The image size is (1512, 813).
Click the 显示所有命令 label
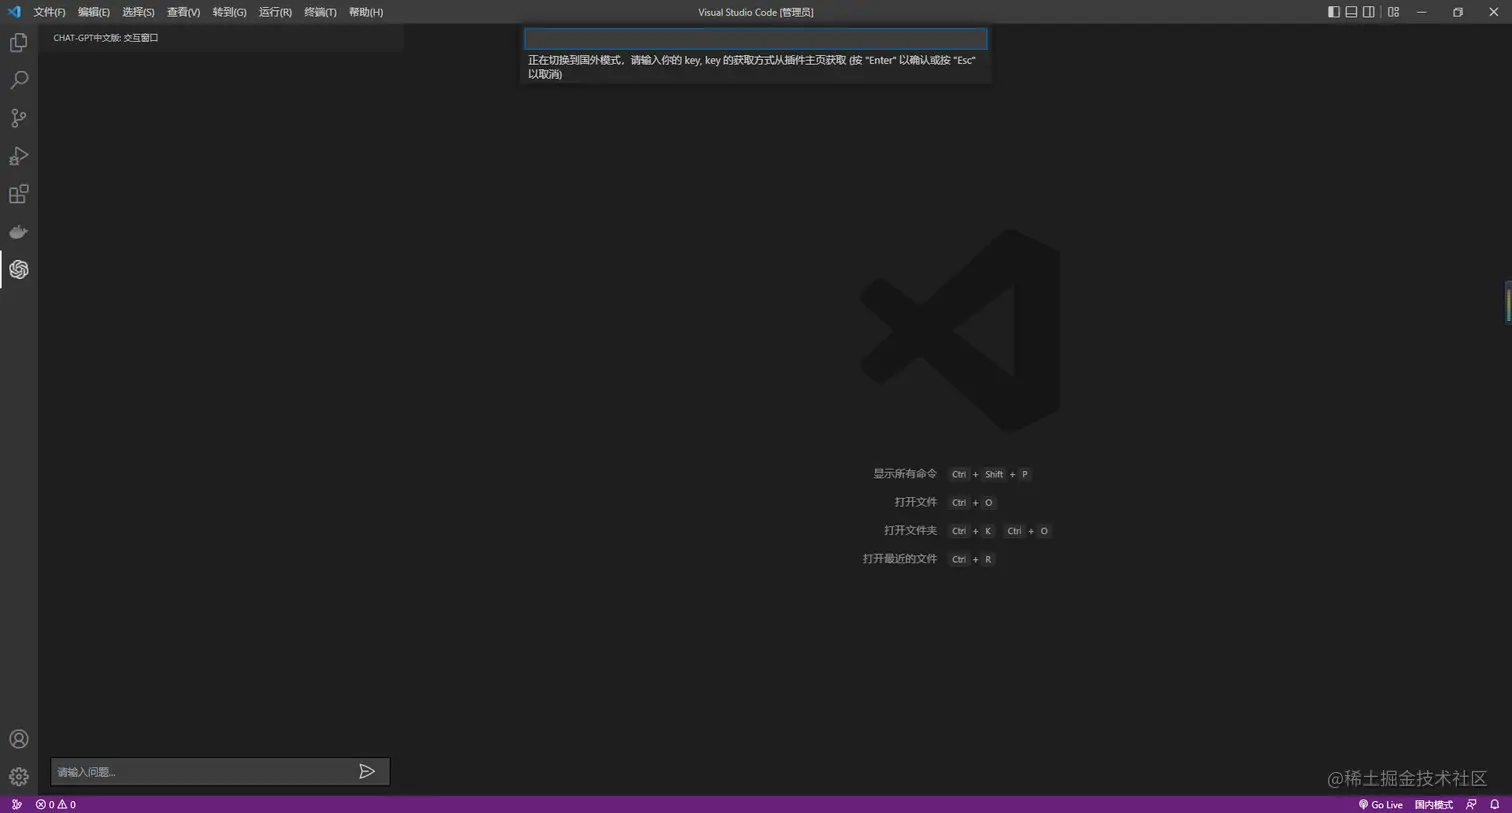[x=905, y=474]
